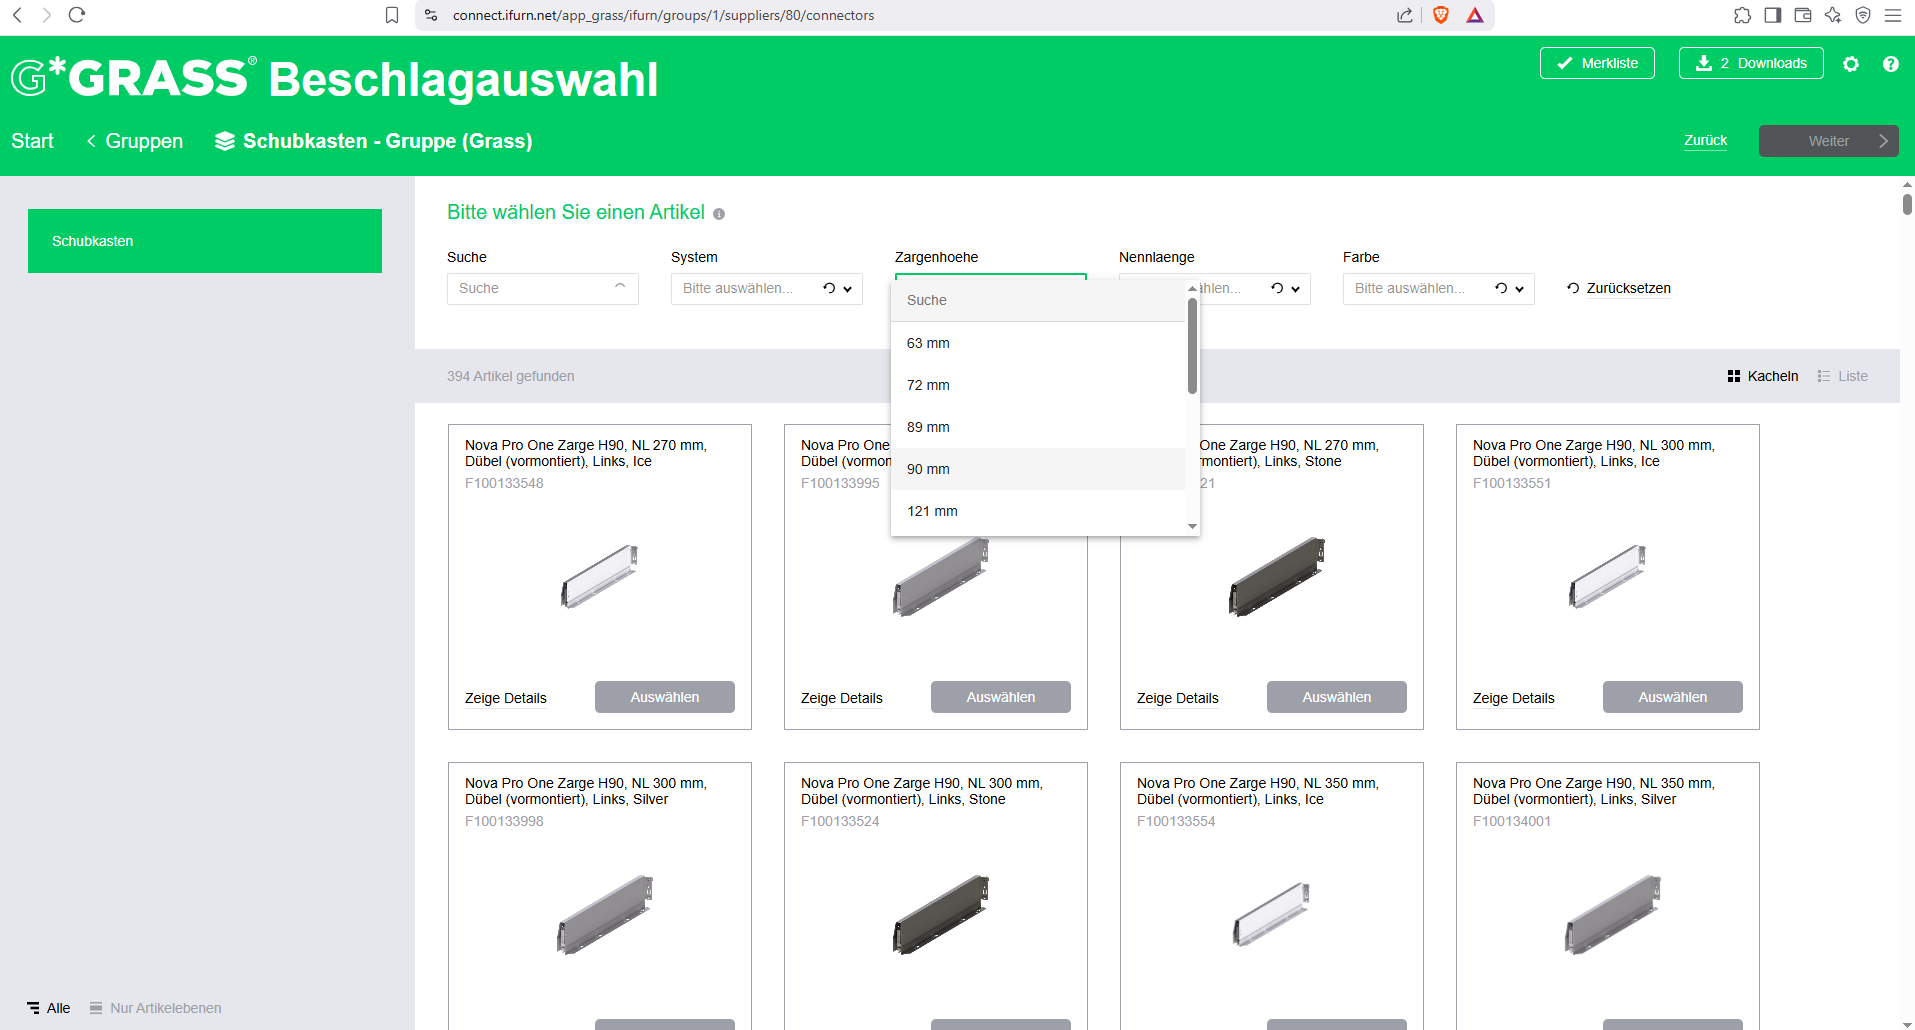Click thumbnail of article F100133551
The width and height of the screenshot is (1915, 1030).
coord(1608,576)
